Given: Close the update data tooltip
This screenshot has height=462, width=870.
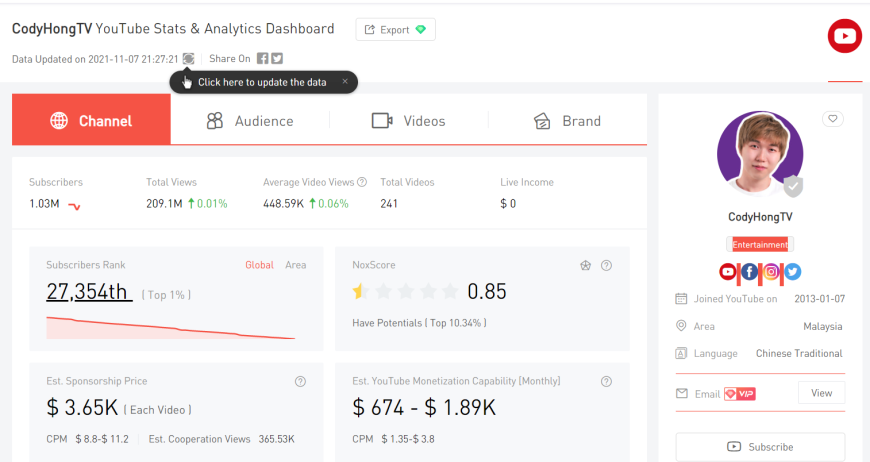Looking at the screenshot, I should pos(345,82).
